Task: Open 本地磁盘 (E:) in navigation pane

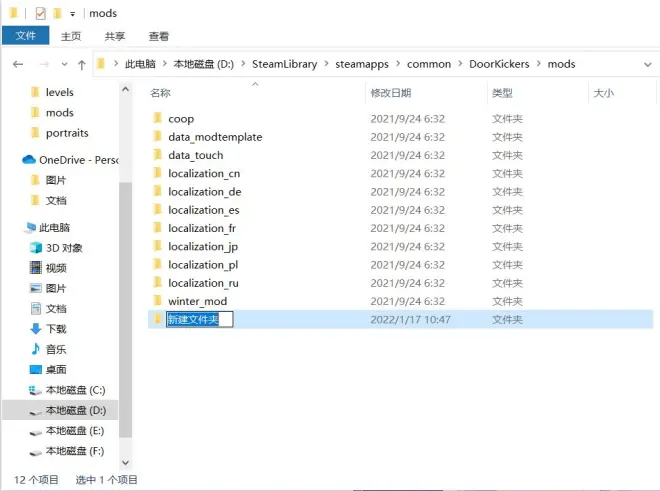Action: click(x=75, y=430)
